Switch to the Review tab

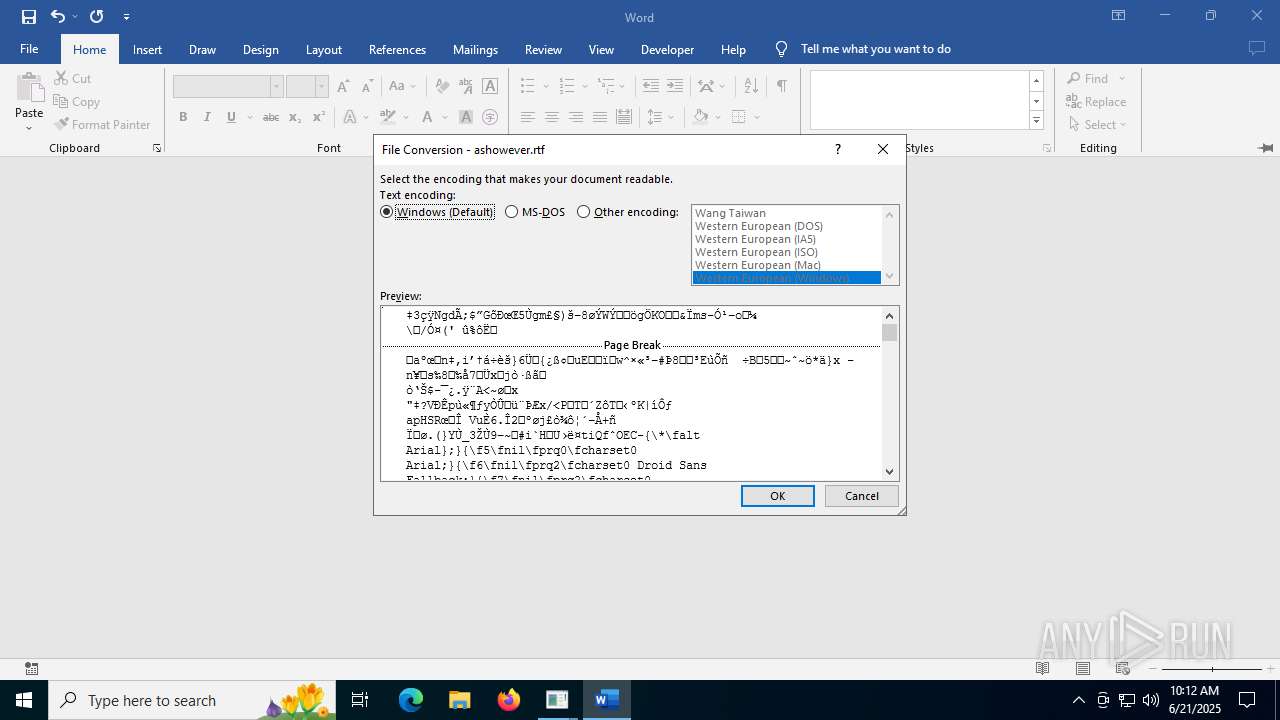click(x=543, y=49)
